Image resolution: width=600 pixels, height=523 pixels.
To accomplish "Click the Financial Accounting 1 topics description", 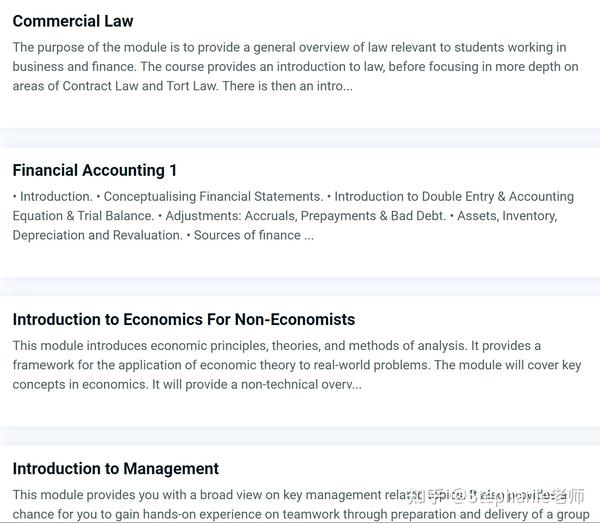I will coord(293,216).
